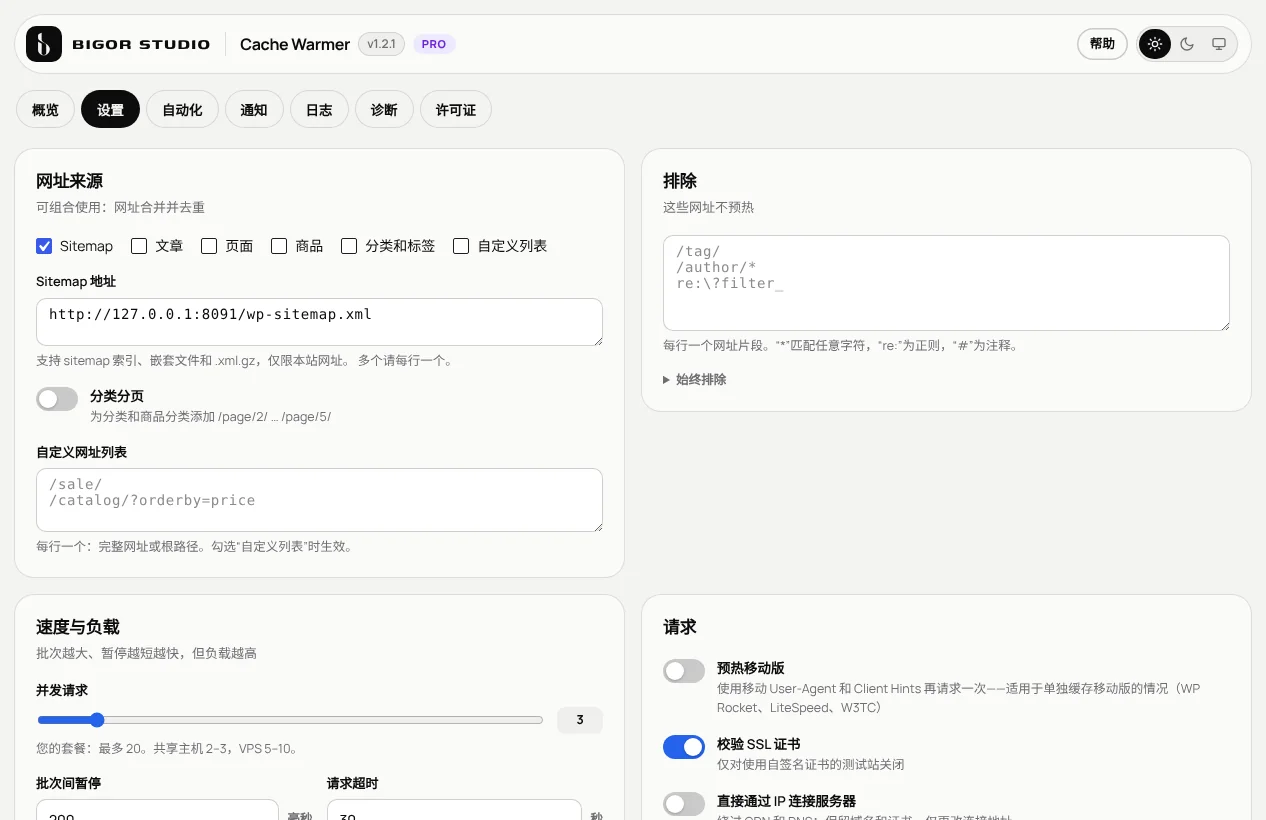Click the 请求超时 input field
Viewport: 1266px width, 820px height.
tap(454, 810)
